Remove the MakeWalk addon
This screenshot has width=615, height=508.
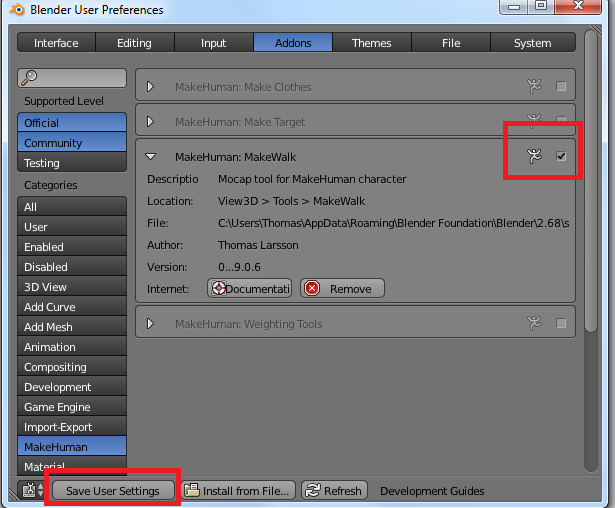point(342,289)
